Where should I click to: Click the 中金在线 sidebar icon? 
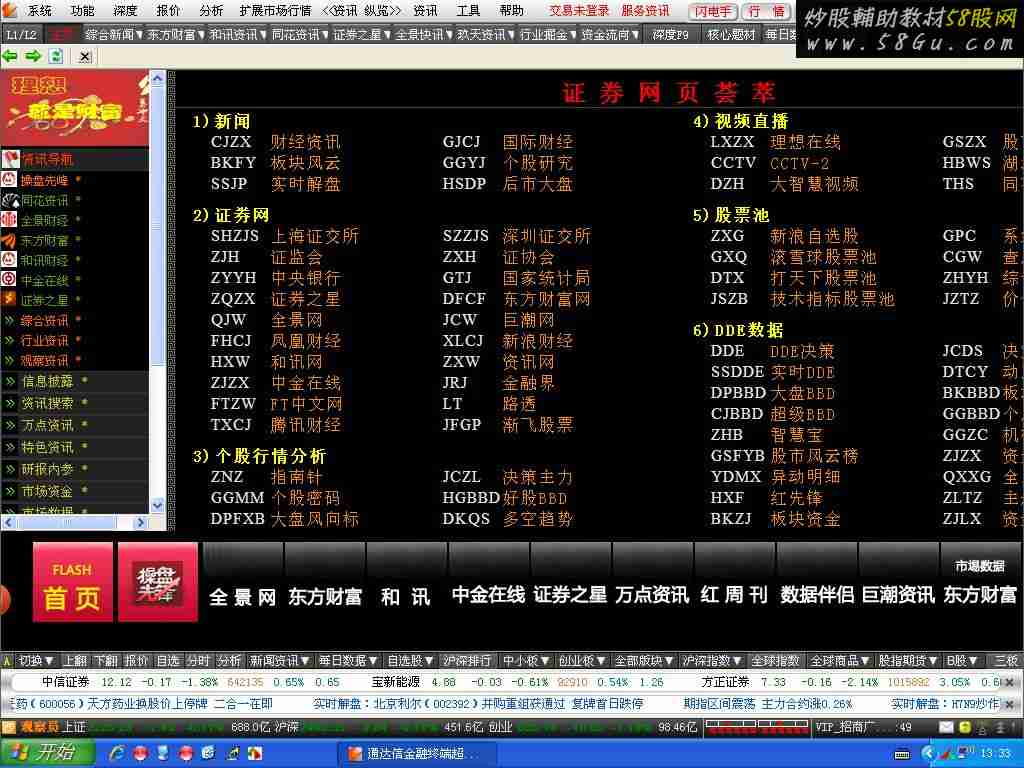(9, 280)
